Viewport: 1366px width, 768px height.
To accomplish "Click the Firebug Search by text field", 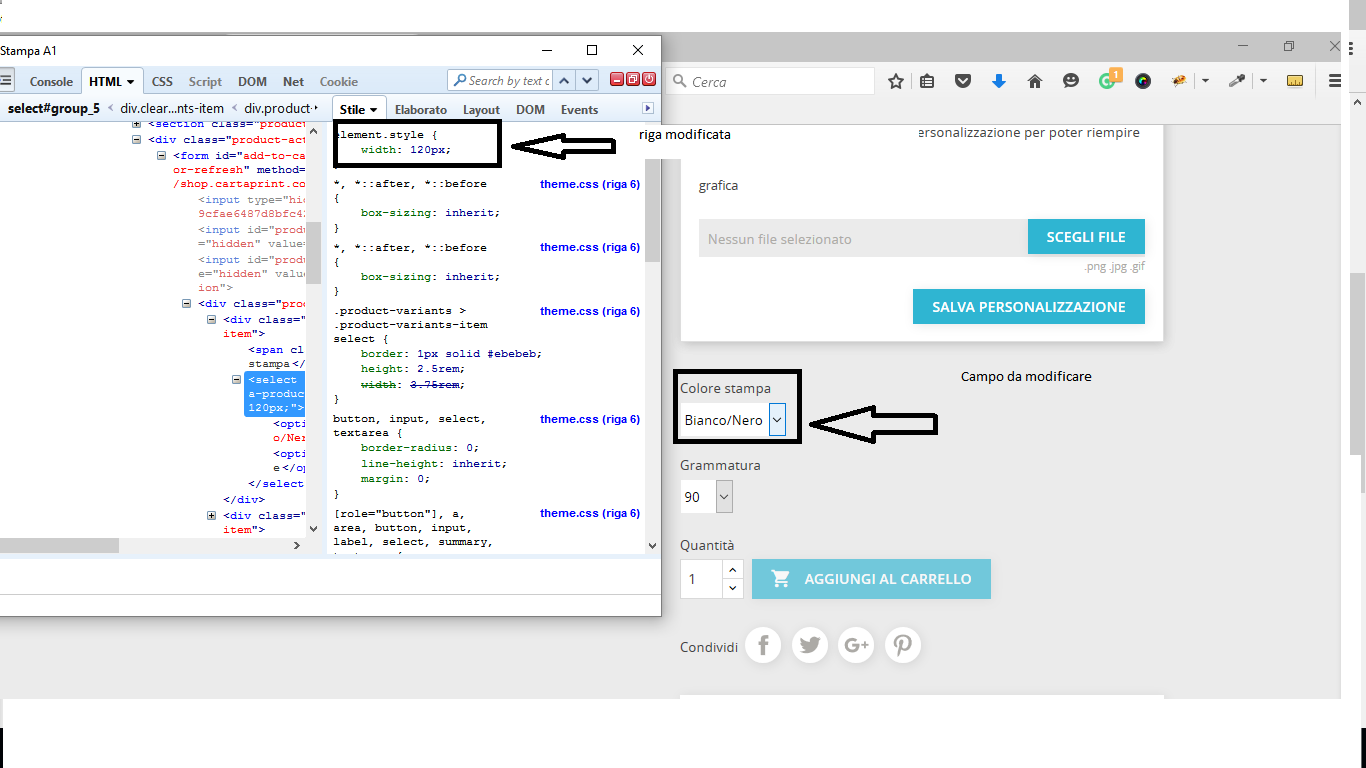I will [x=499, y=81].
